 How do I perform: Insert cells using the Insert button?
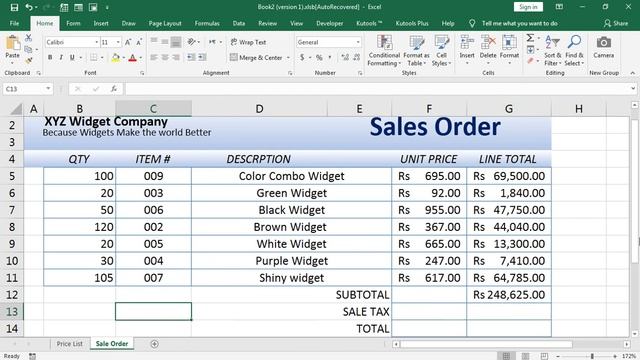pyautogui.click(x=467, y=51)
